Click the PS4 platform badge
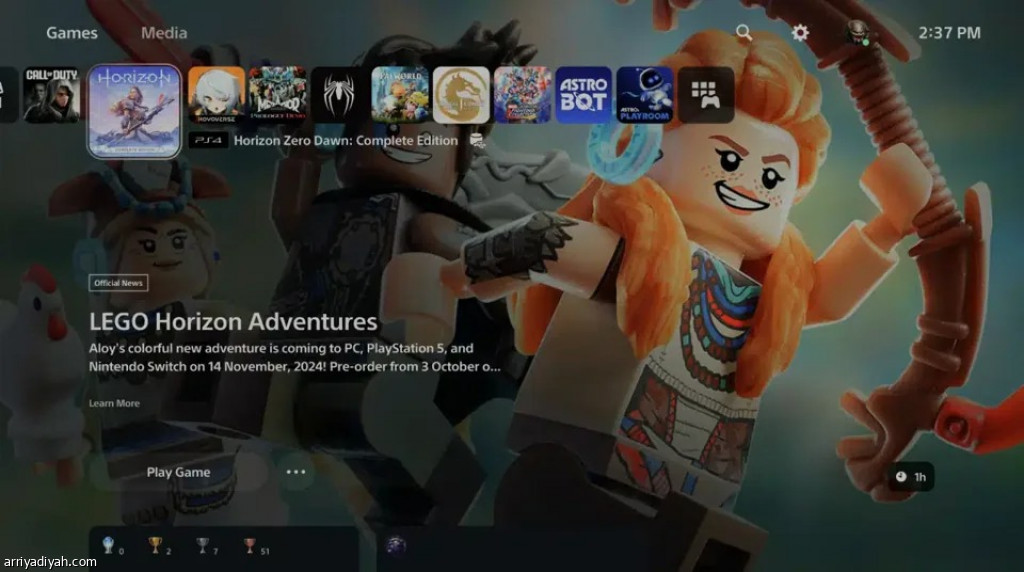The width and height of the screenshot is (1024, 572). 208,140
